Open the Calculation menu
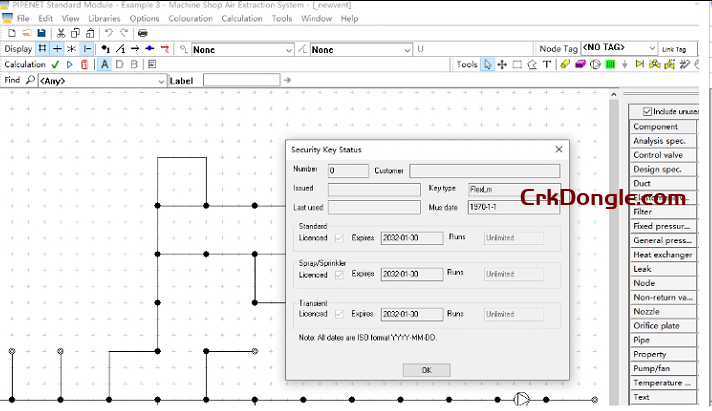The width and height of the screenshot is (712, 411). coord(242,18)
